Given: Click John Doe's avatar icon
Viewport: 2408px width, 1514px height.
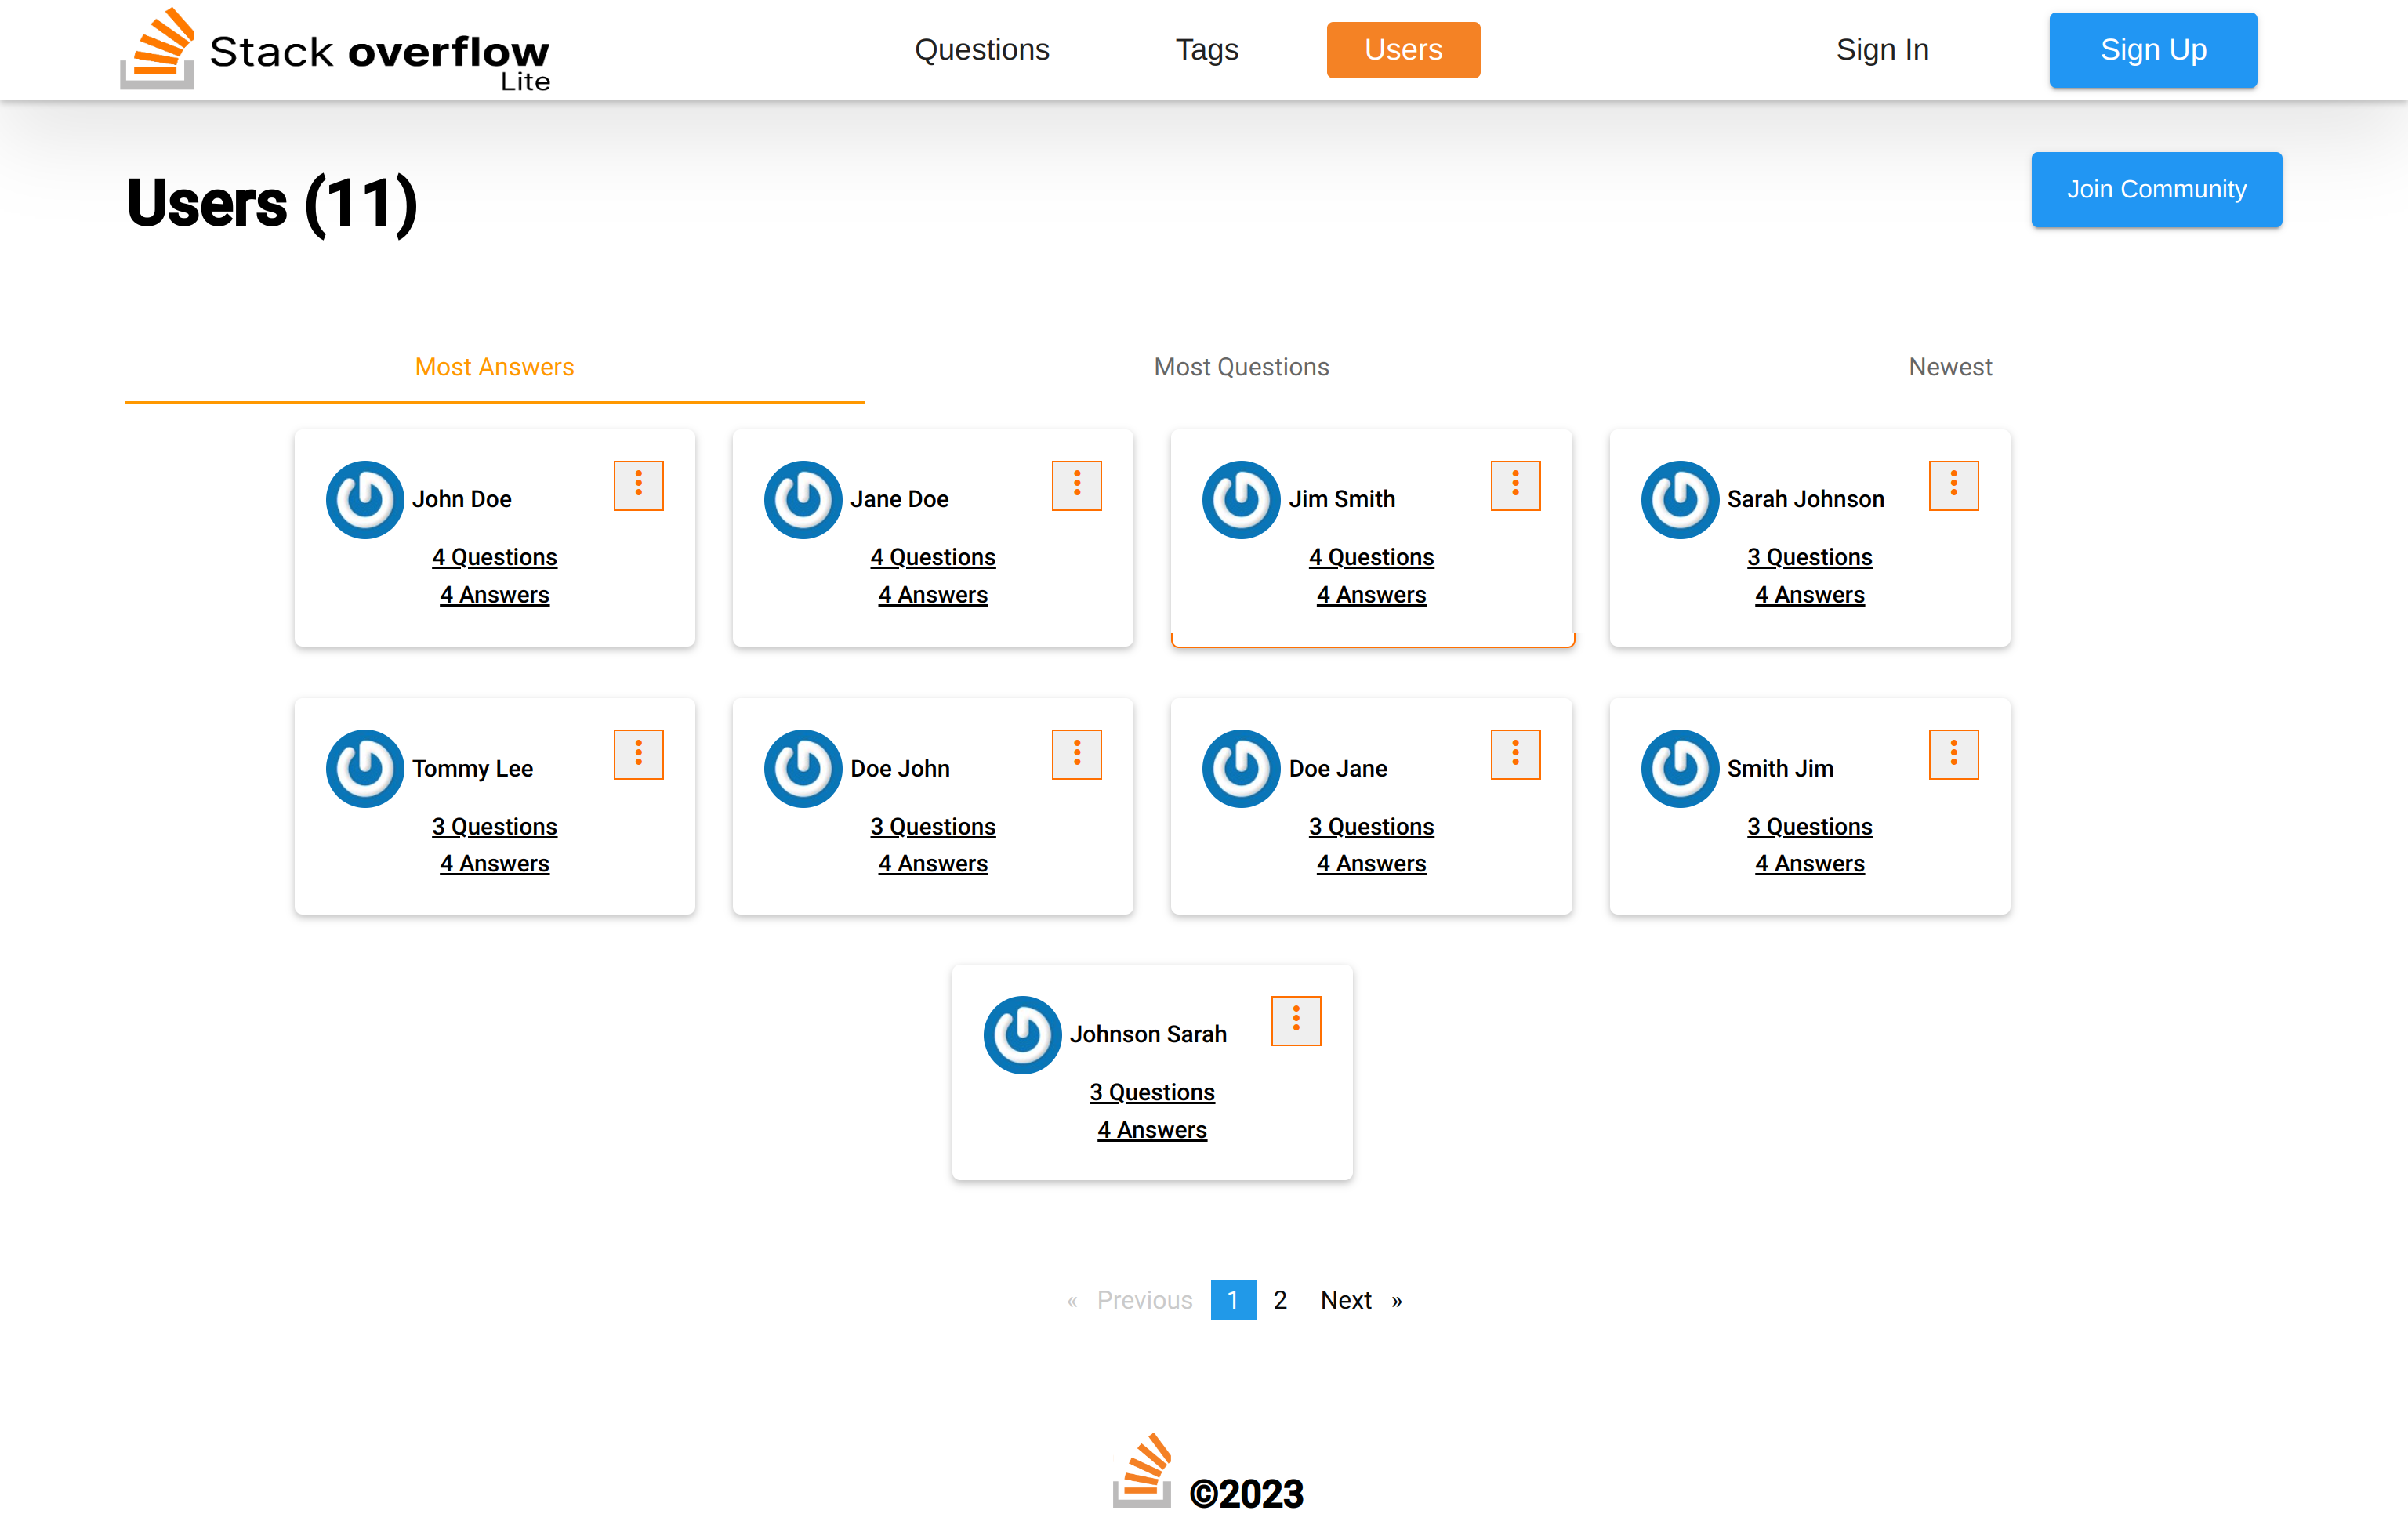Looking at the screenshot, I should [x=364, y=499].
